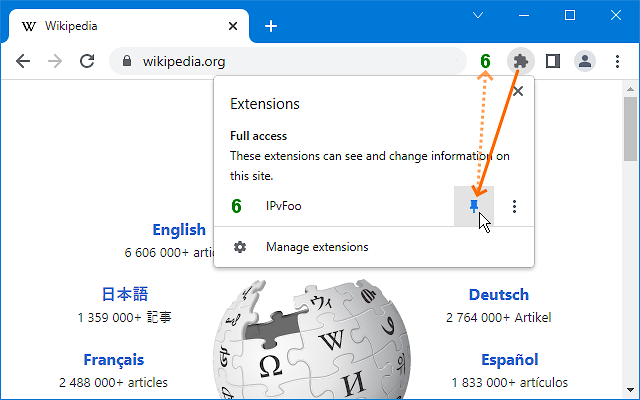Viewport: 640px width, 400px height.
Task: Click the 'Full access' heading text
Action: coord(258,136)
